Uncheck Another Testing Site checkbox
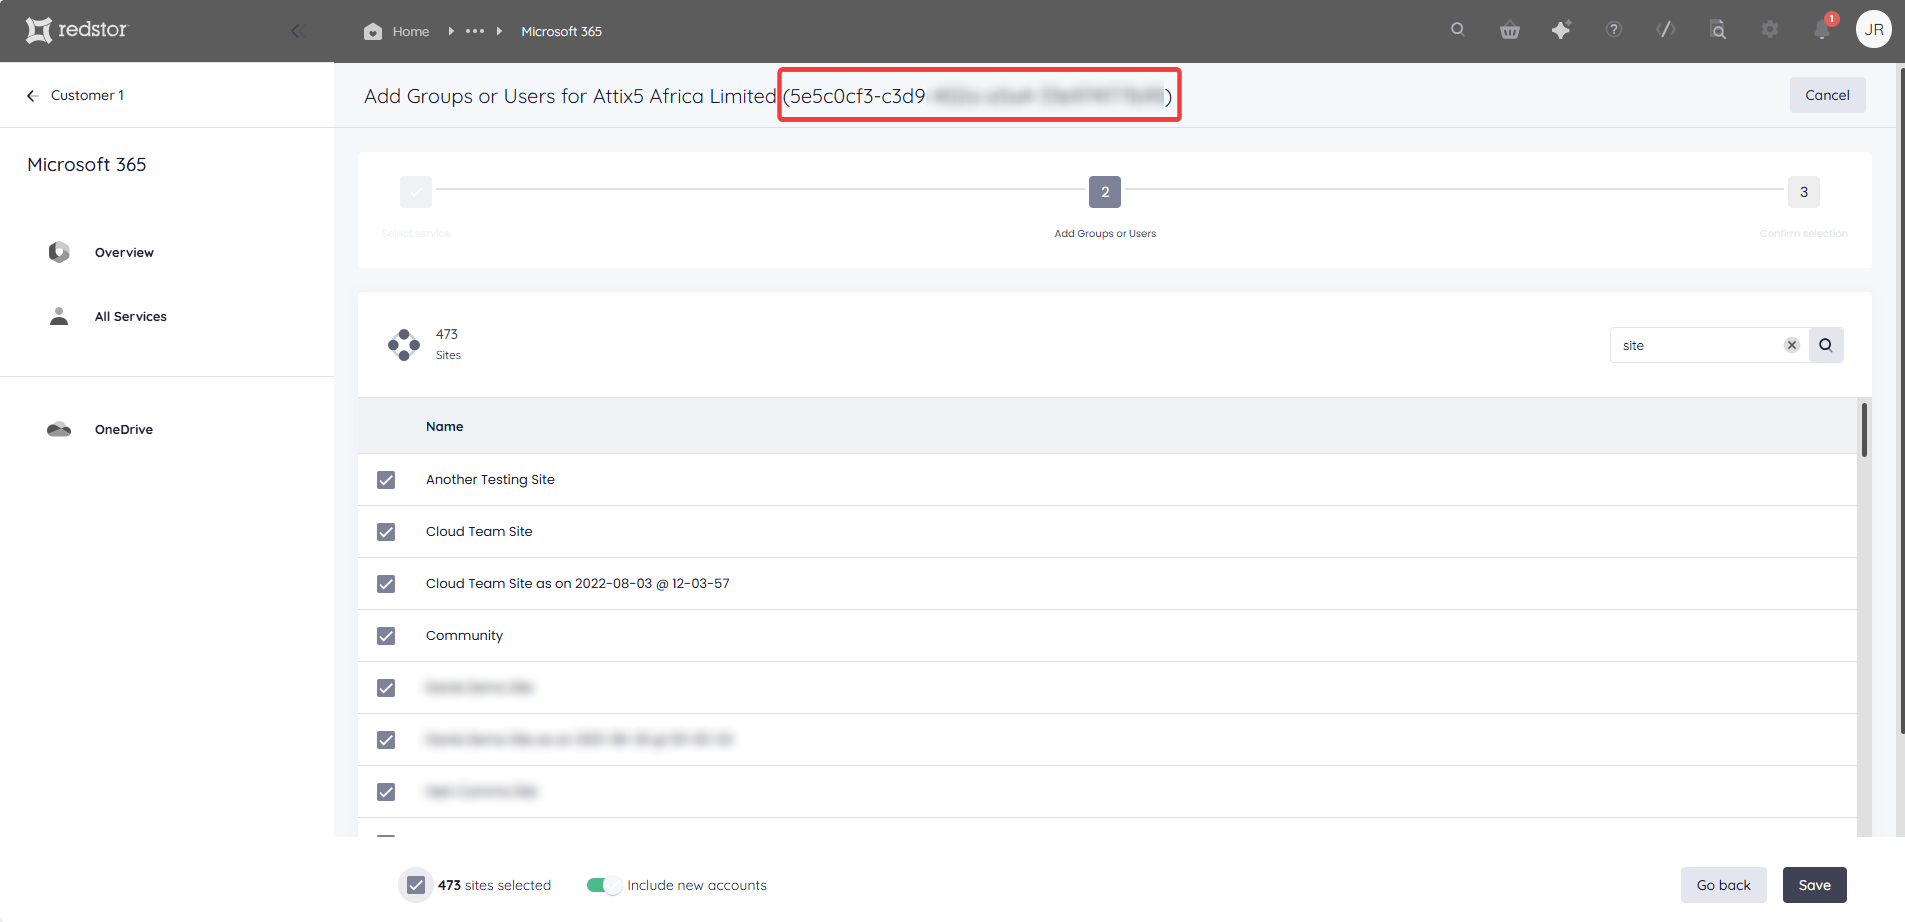 [x=386, y=480]
